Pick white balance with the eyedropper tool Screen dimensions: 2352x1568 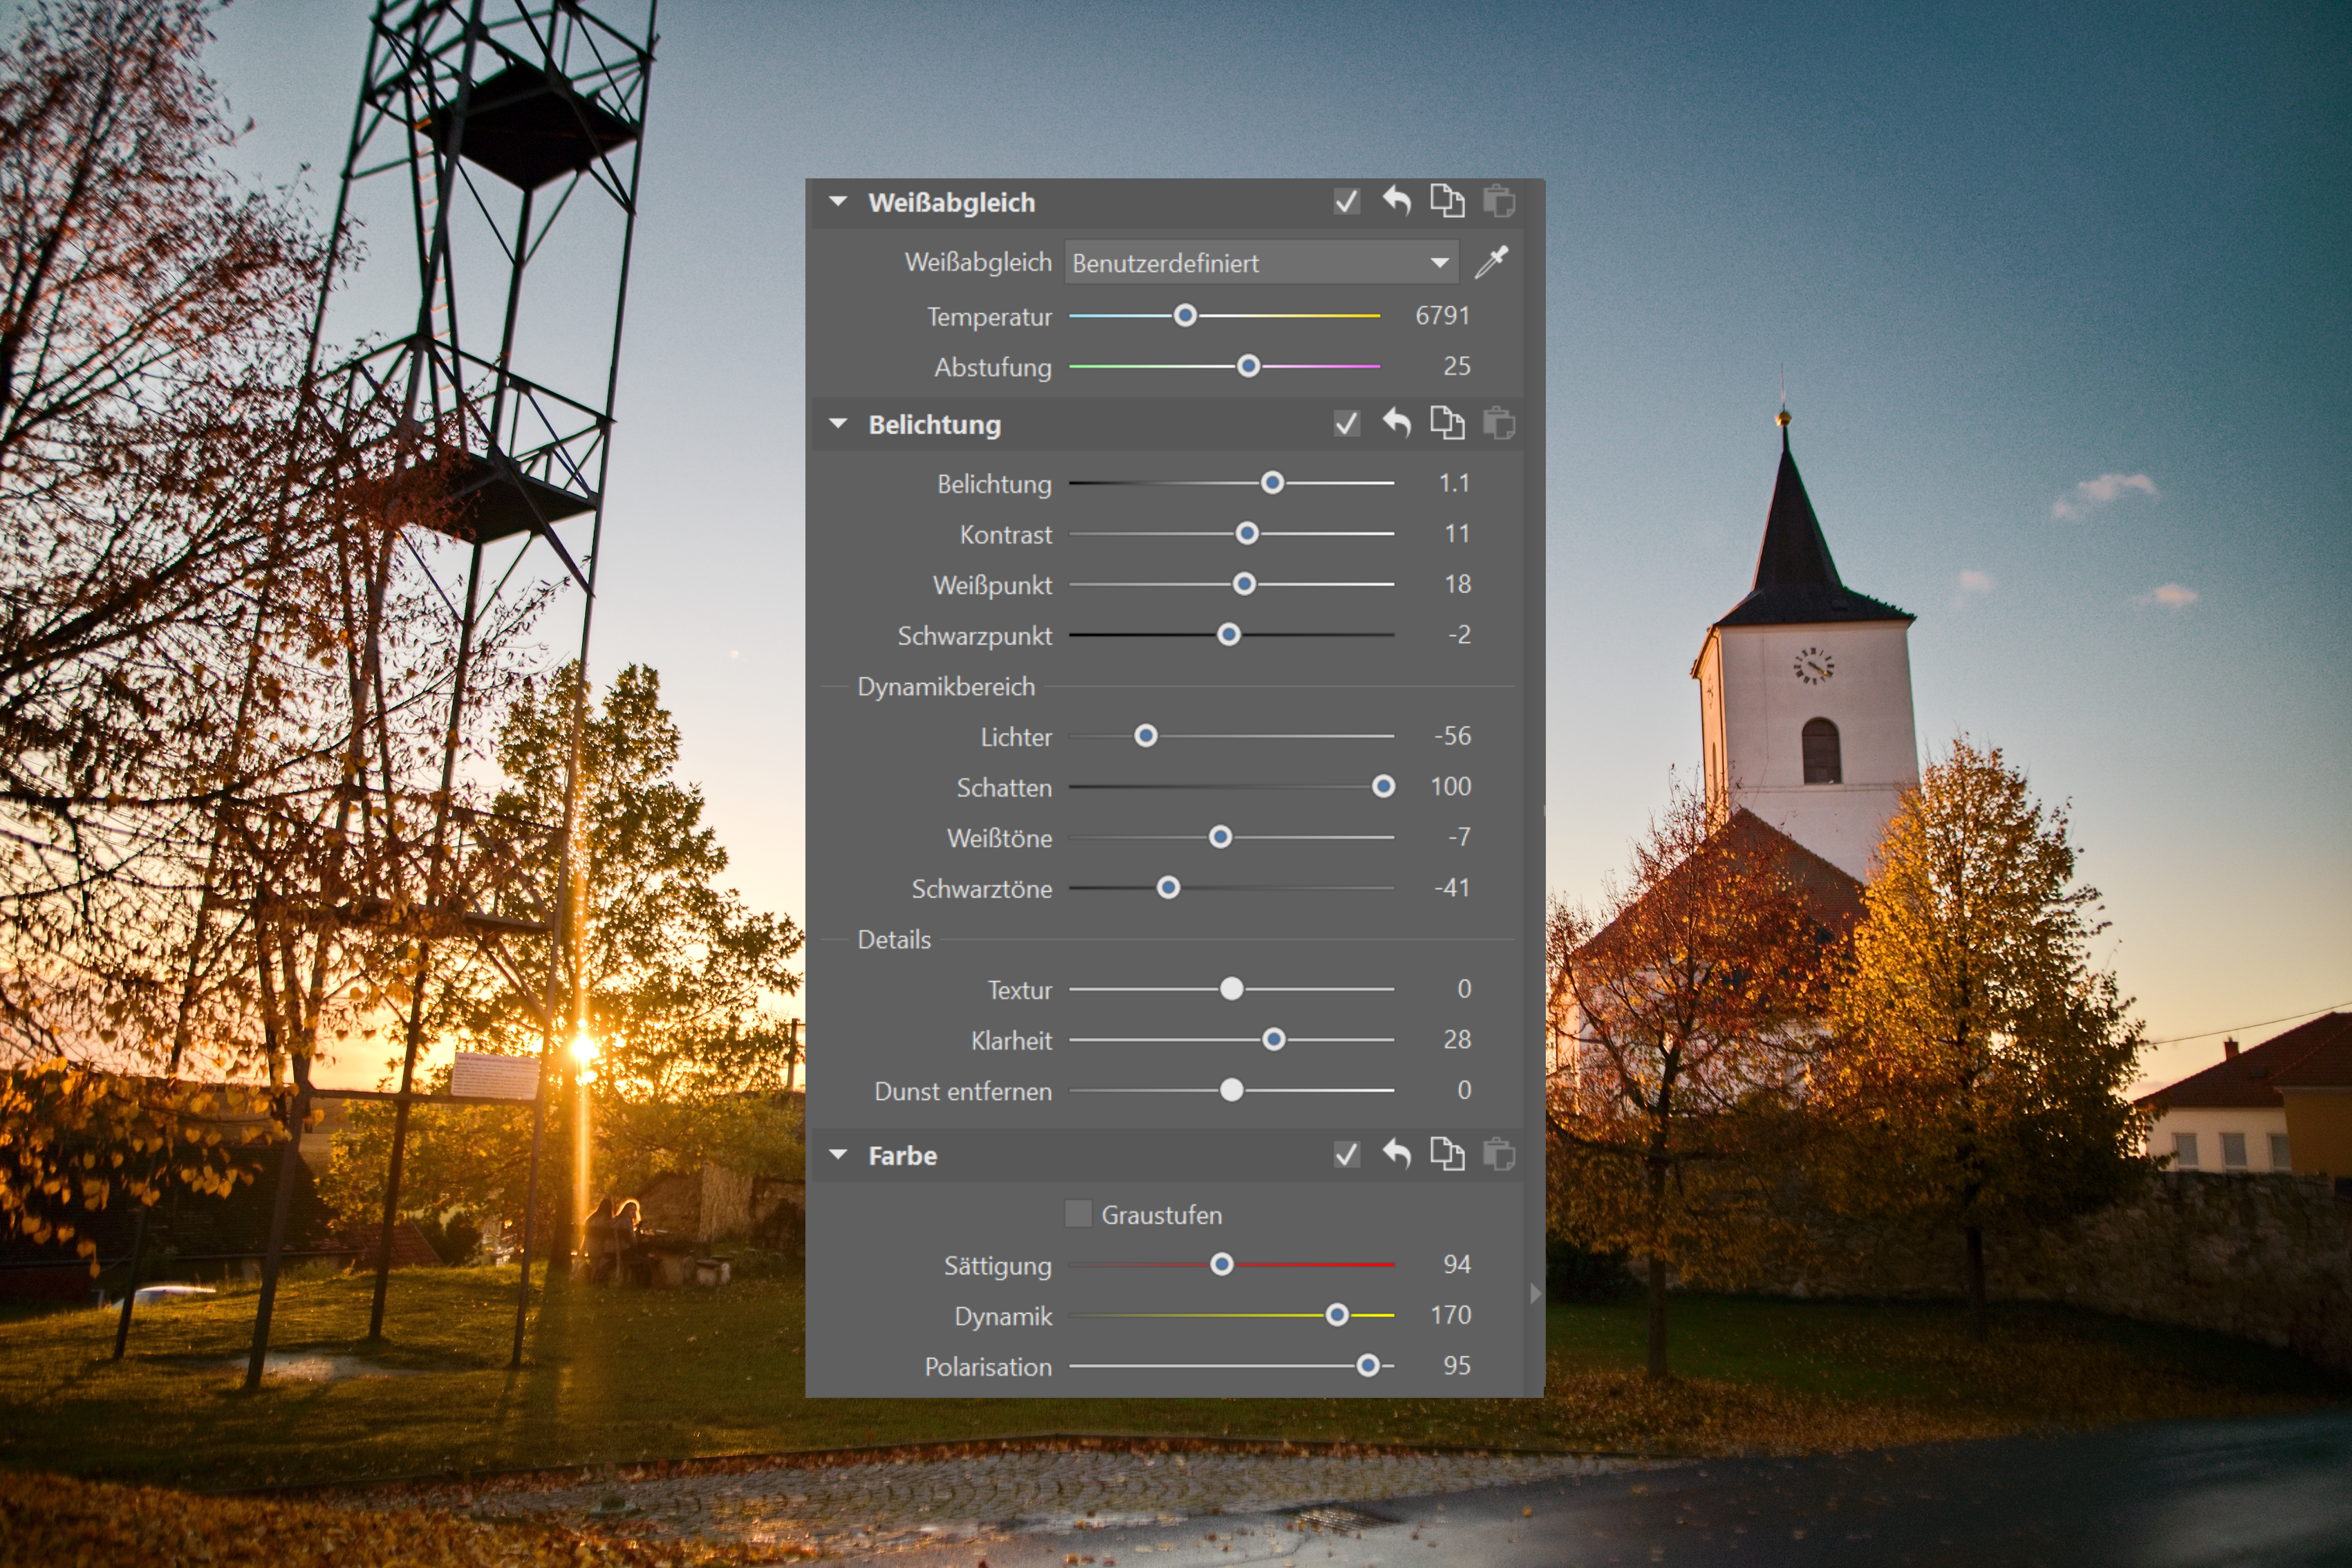[1491, 262]
